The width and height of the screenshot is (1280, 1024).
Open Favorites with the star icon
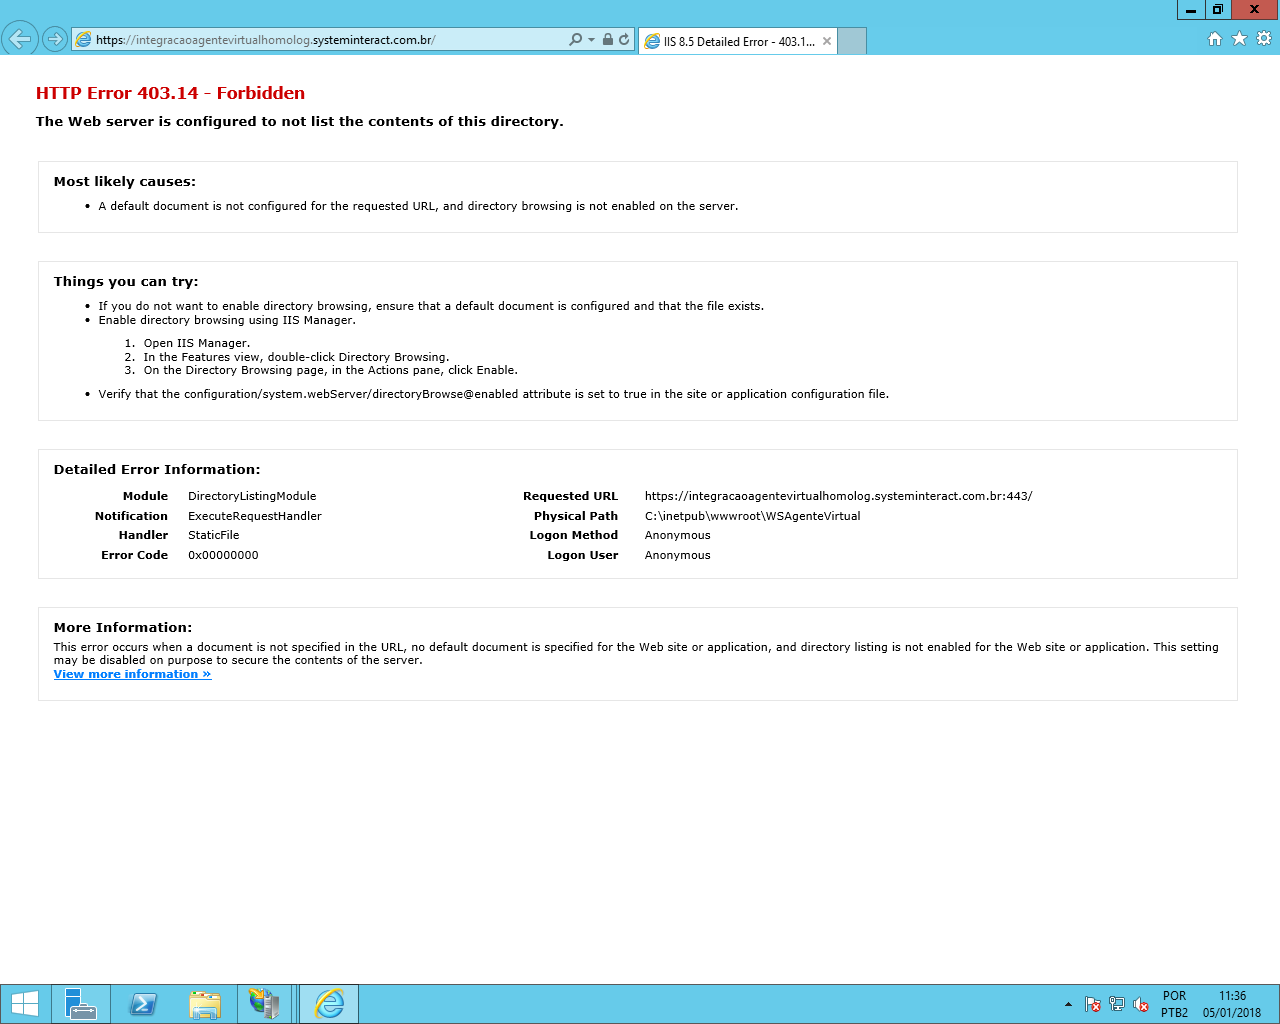[x=1239, y=39]
